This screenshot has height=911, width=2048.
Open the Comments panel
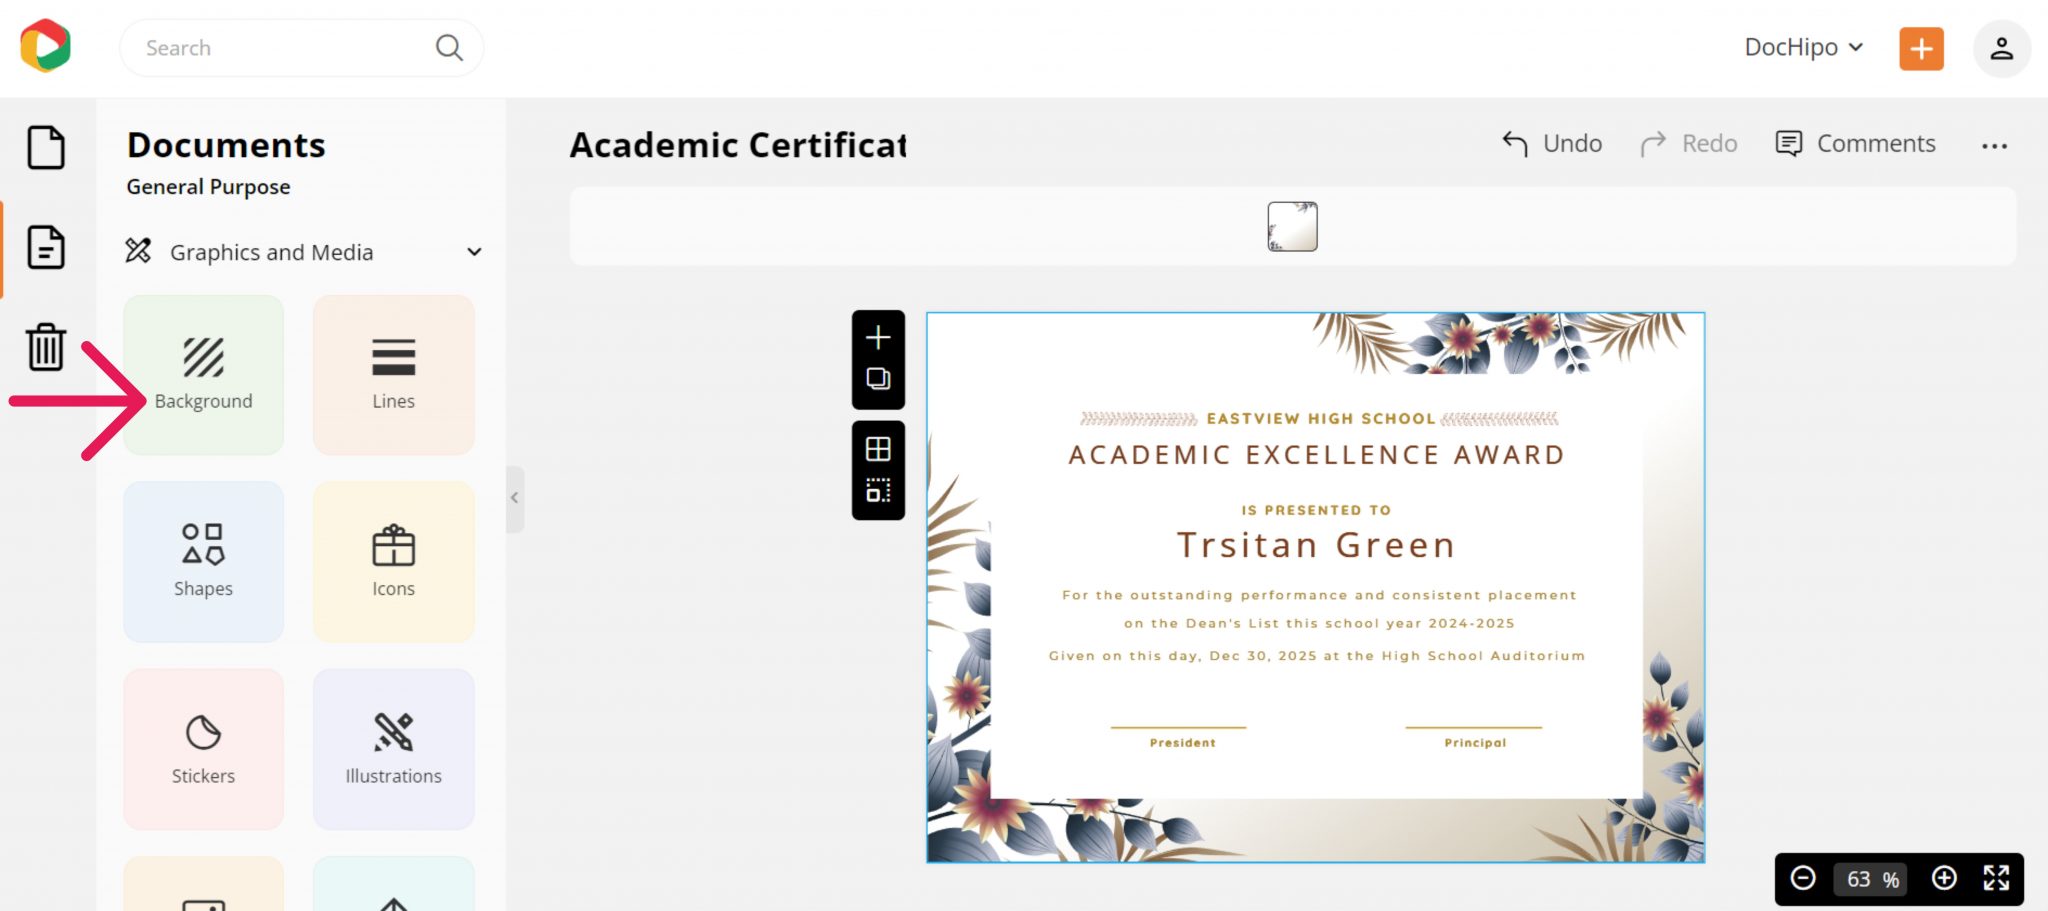1856,143
